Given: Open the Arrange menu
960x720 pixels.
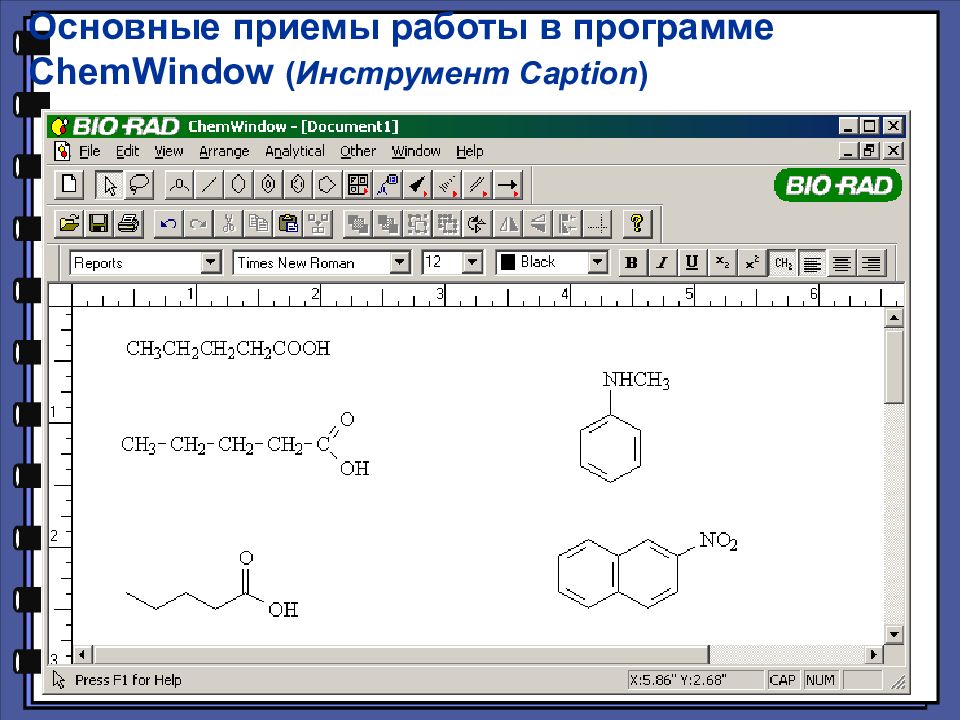Looking at the screenshot, I should point(224,151).
